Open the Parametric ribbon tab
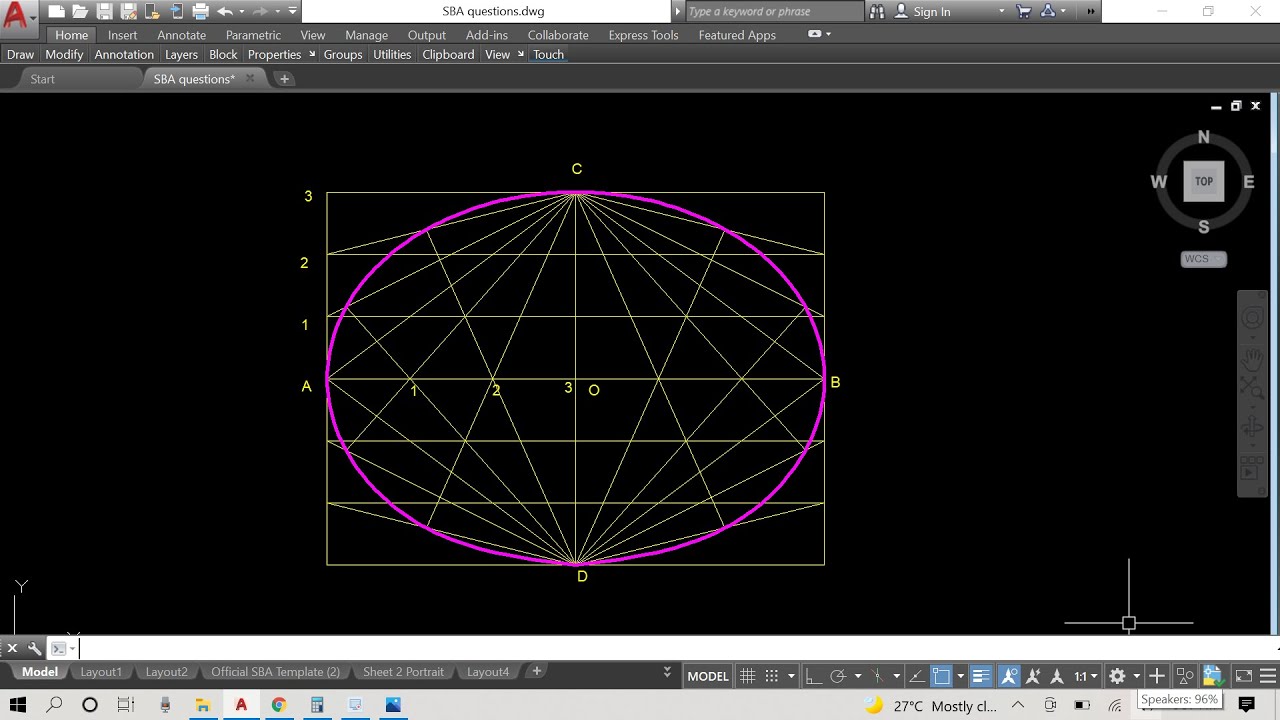 (253, 35)
